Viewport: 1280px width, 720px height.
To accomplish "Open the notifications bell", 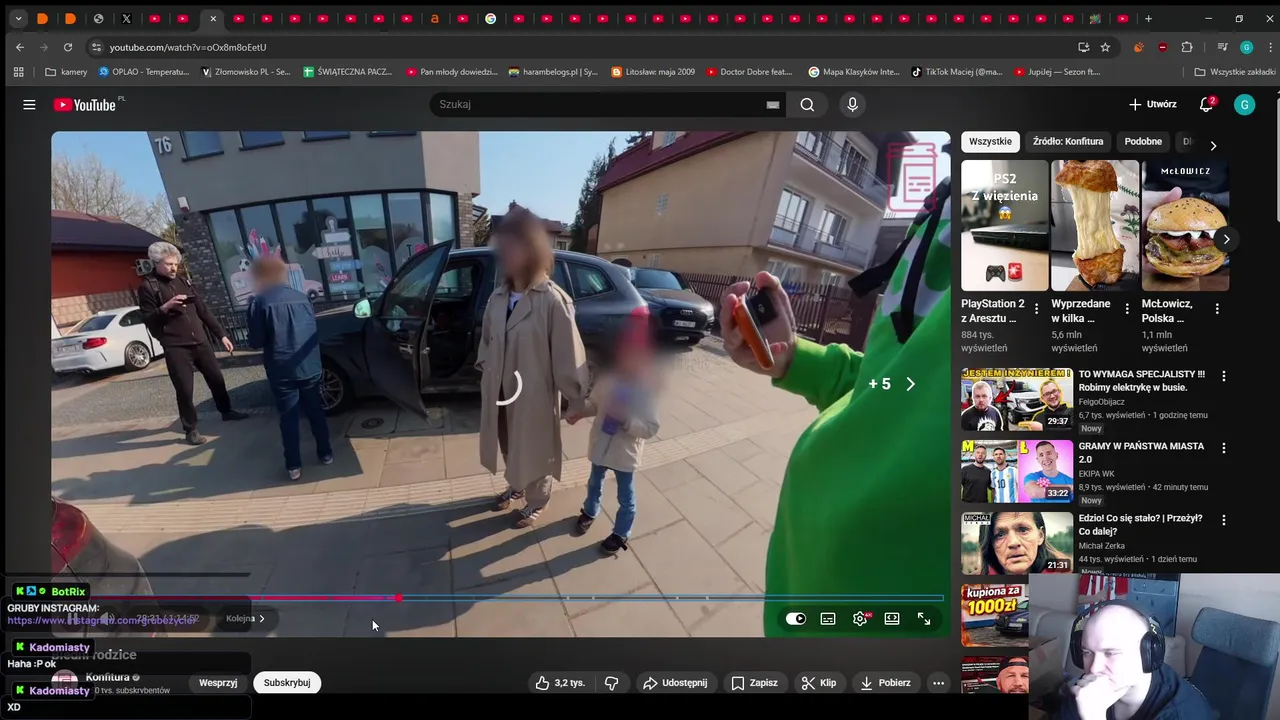I will click(x=1207, y=104).
